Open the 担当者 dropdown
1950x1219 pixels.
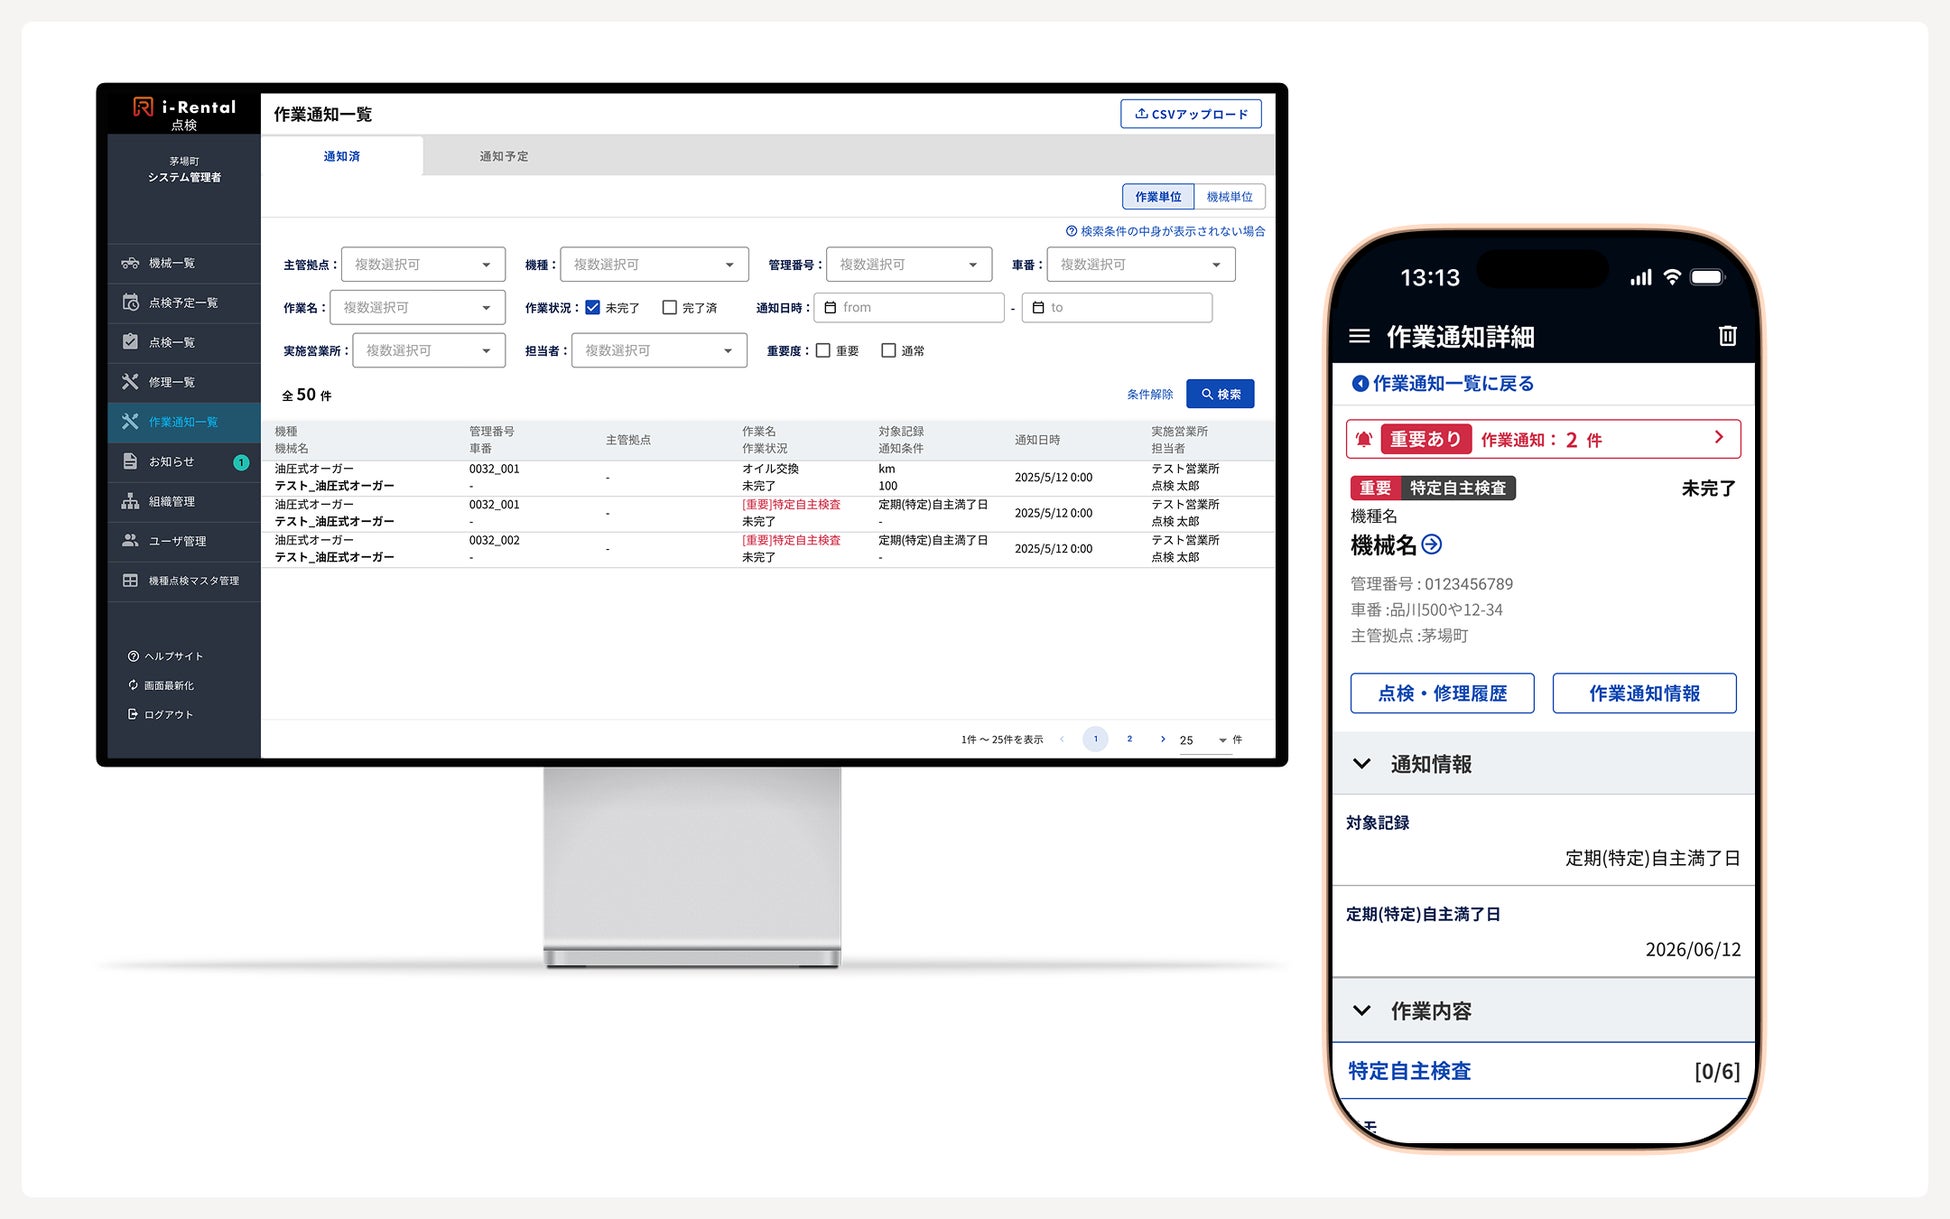click(x=658, y=351)
